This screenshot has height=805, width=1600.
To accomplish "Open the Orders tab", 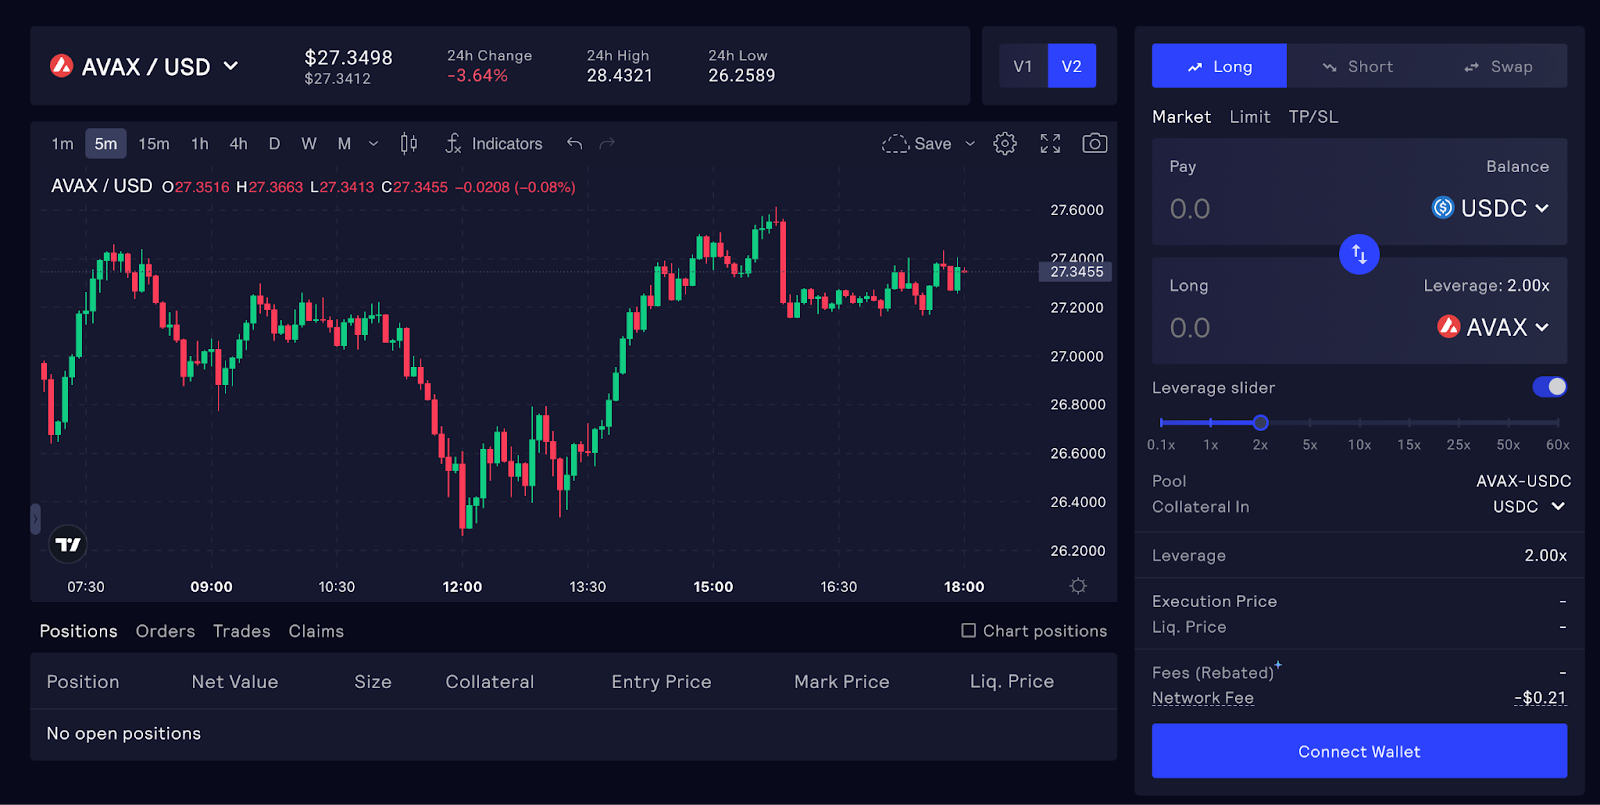I will [x=165, y=631].
